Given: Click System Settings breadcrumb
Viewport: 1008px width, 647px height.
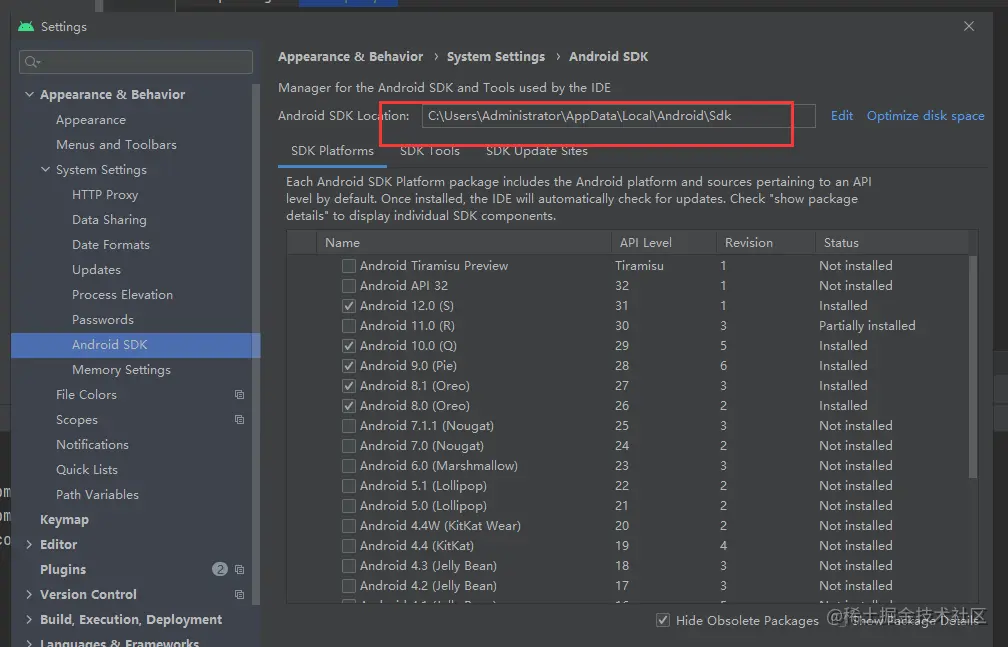Looking at the screenshot, I should [496, 57].
